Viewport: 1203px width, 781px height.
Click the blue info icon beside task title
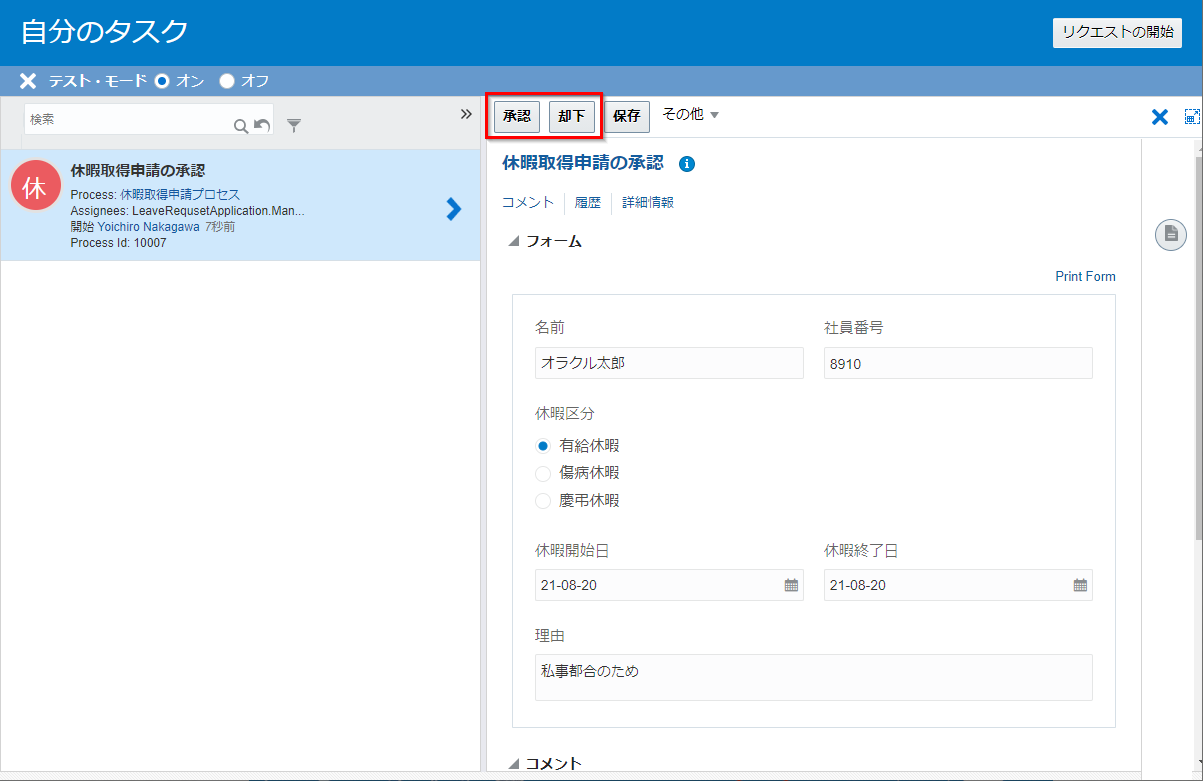click(x=687, y=164)
